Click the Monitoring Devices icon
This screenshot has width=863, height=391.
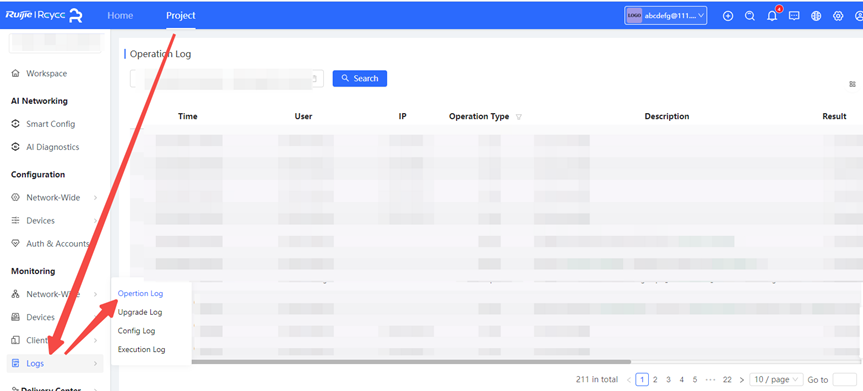click(x=15, y=317)
